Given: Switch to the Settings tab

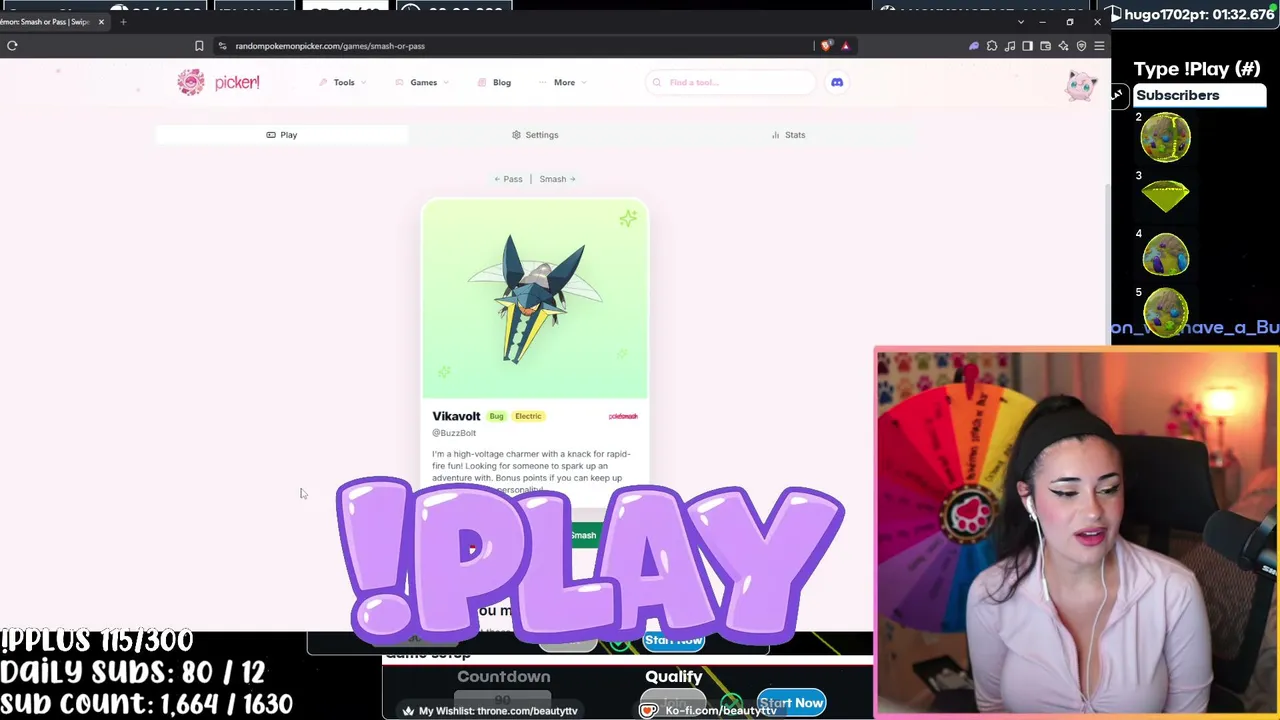Looking at the screenshot, I should [535, 135].
